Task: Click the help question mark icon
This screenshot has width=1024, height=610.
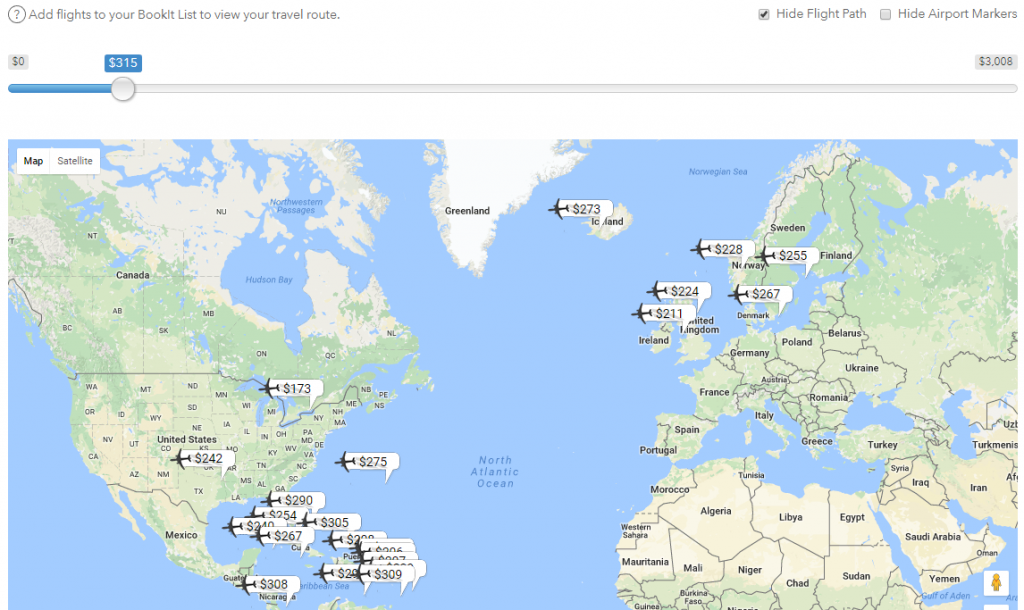Action: tap(17, 14)
